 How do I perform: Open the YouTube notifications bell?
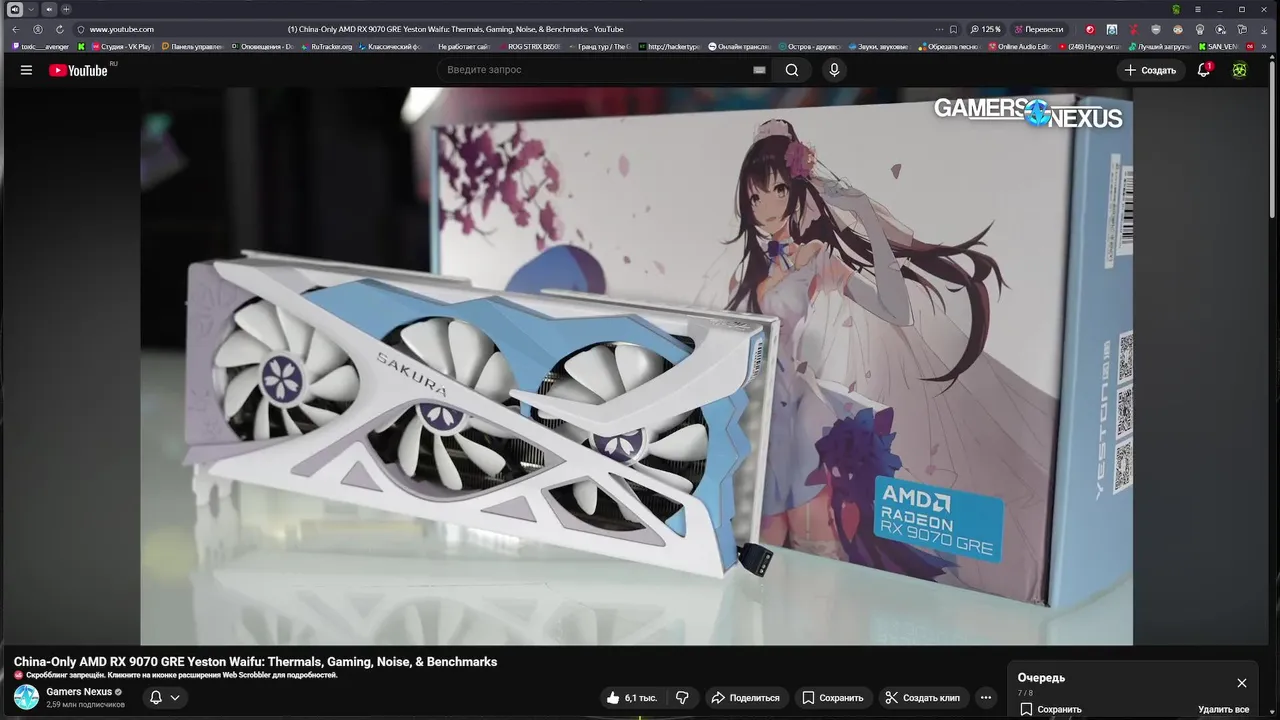[1204, 70]
